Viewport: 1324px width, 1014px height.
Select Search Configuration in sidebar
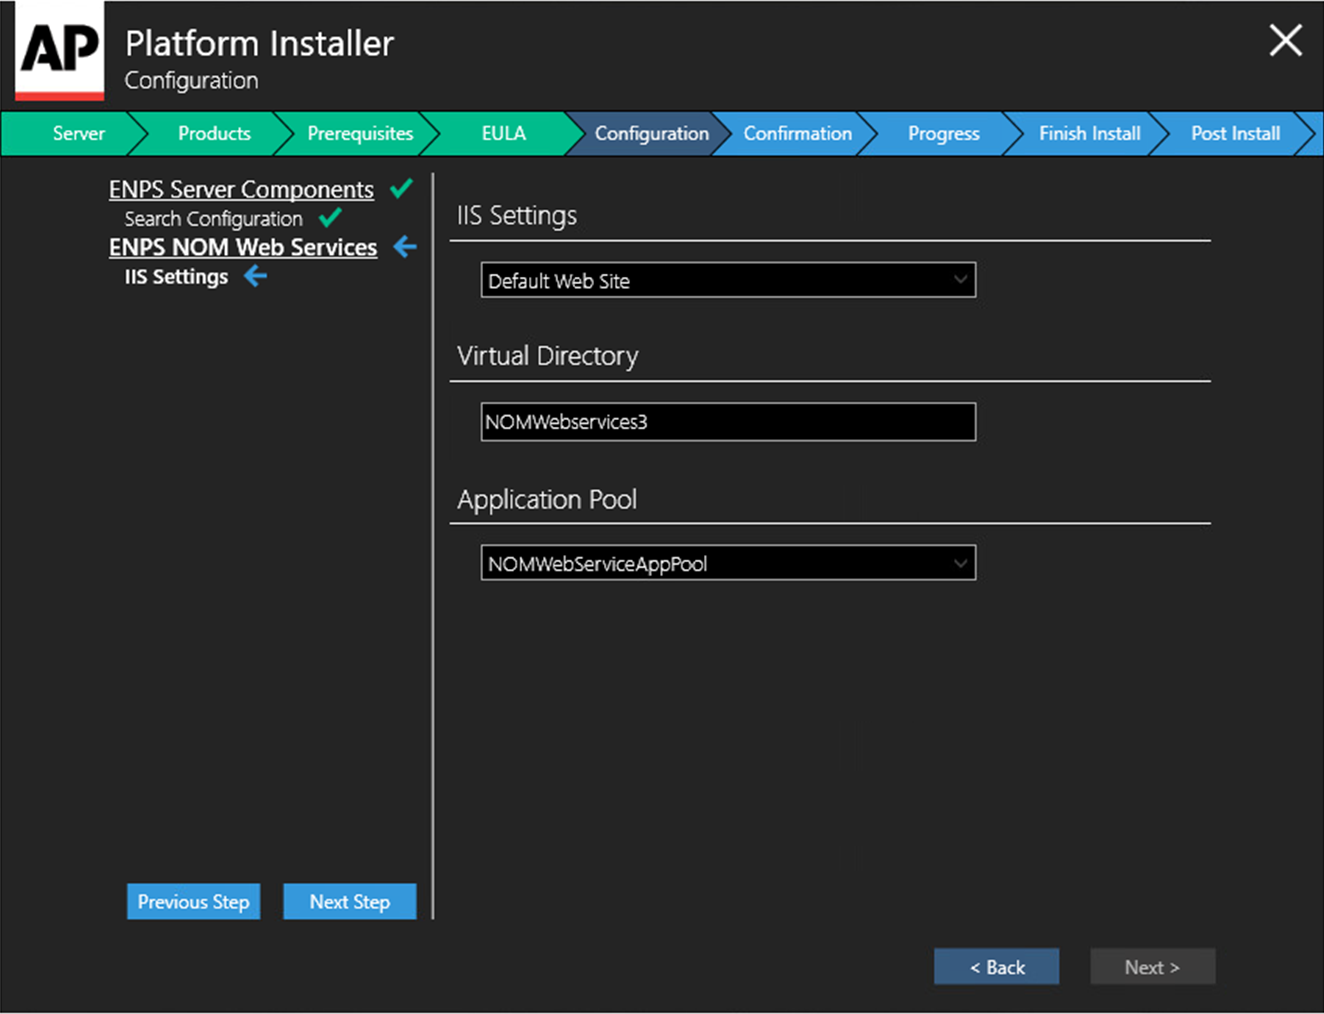(213, 218)
